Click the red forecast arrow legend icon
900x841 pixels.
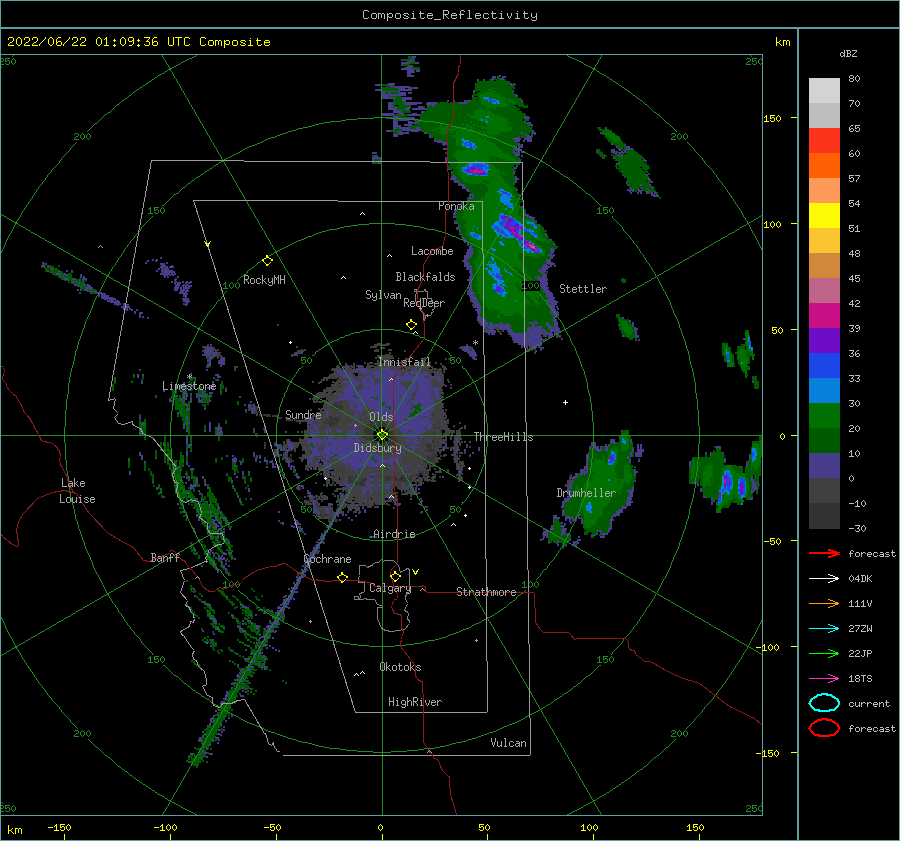[x=824, y=553]
